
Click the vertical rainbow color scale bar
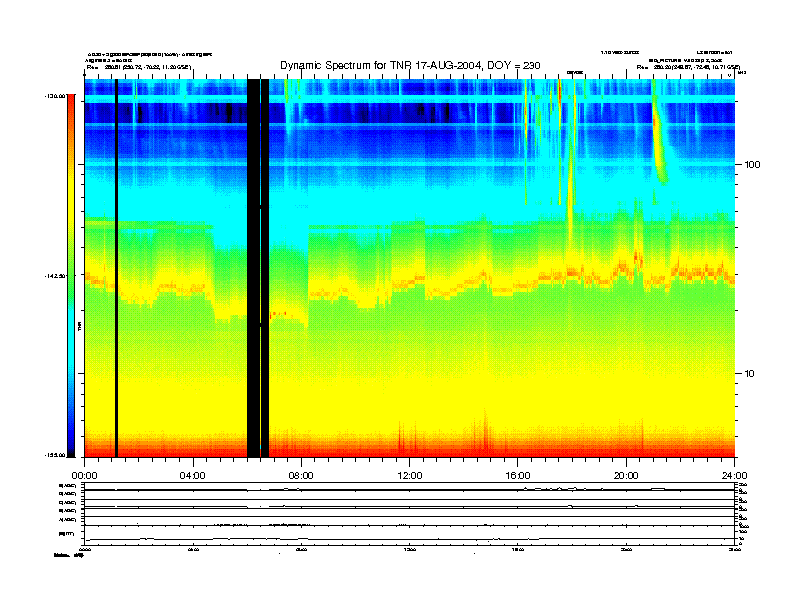pos(71,276)
